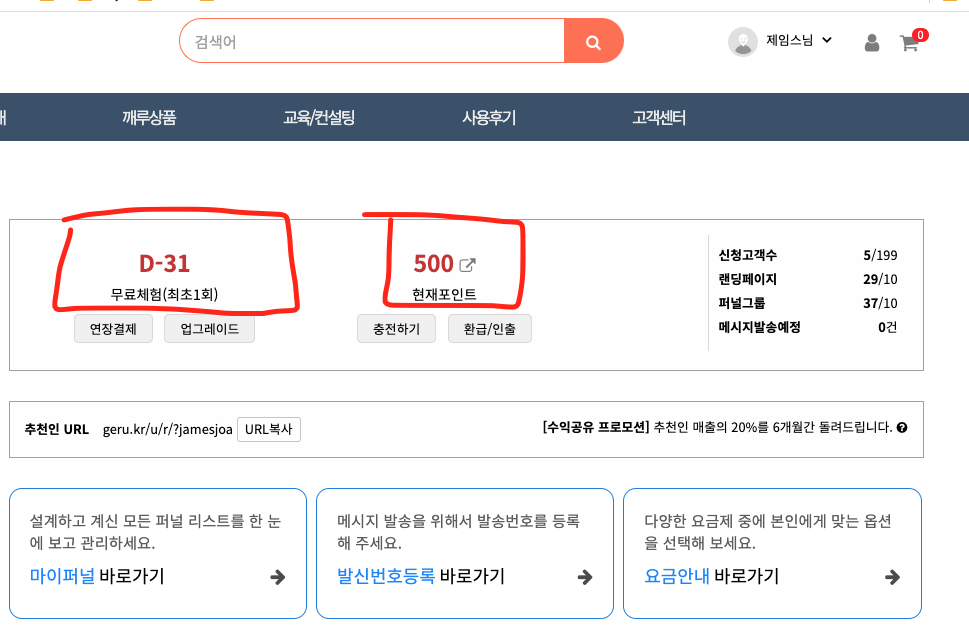Viewport: 969px width, 636px height.
Task: Click the 충전하기 button
Action: coord(396,329)
